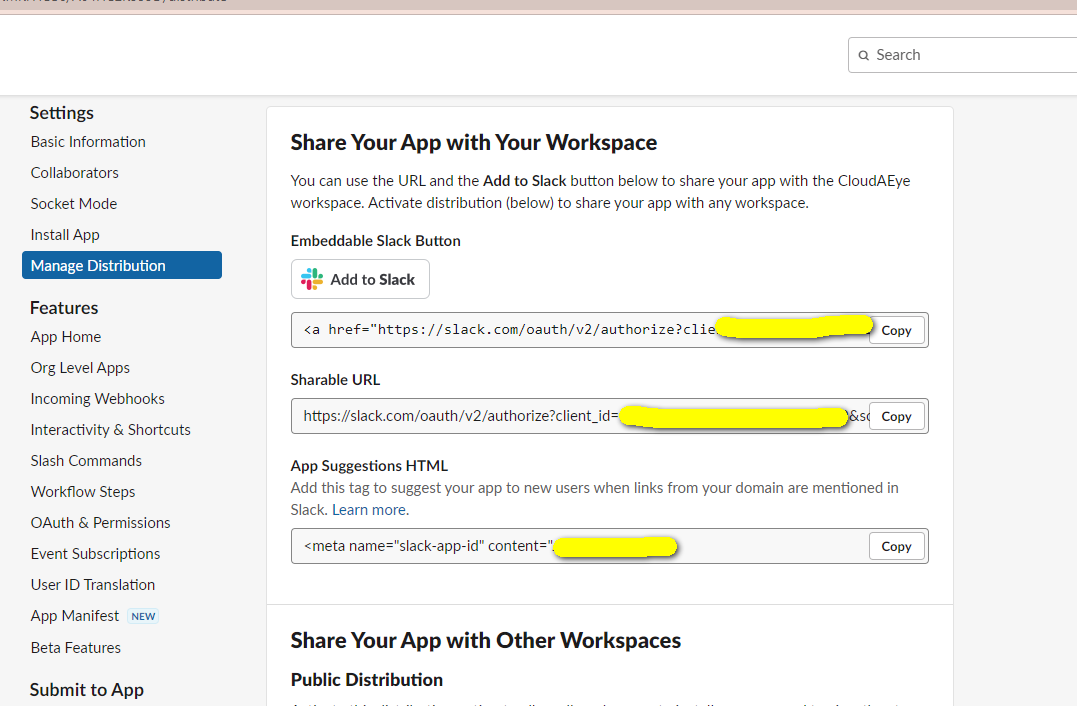Click the Sharable URL label
The height and width of the screenshot is (706, 1077).
(x=335, y=380)
